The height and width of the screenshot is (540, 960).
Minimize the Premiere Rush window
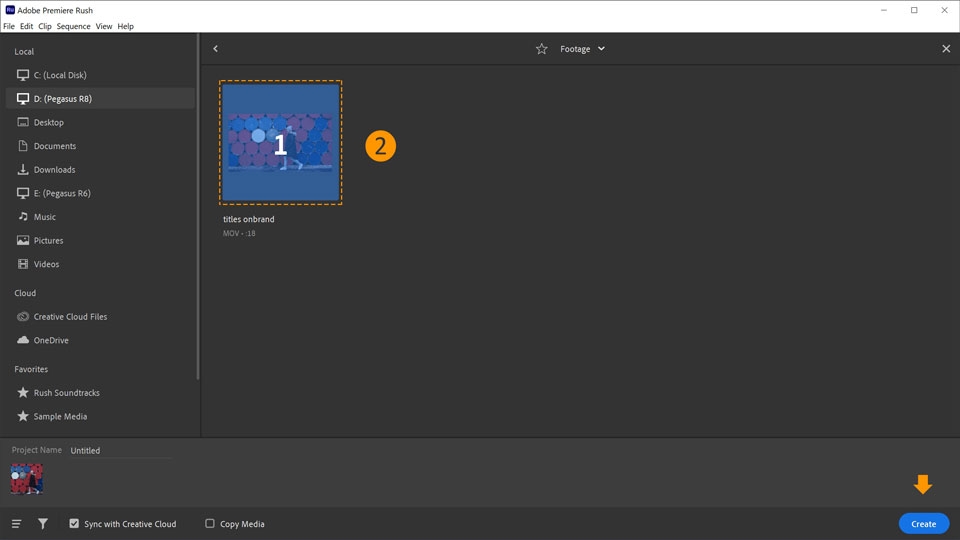click(883, 10)
